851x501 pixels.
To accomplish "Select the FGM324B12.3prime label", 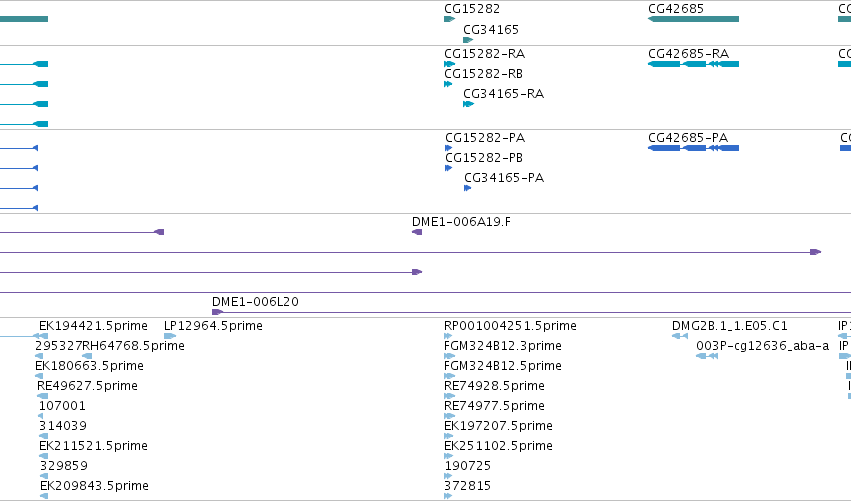I will [x=503, y=346].
